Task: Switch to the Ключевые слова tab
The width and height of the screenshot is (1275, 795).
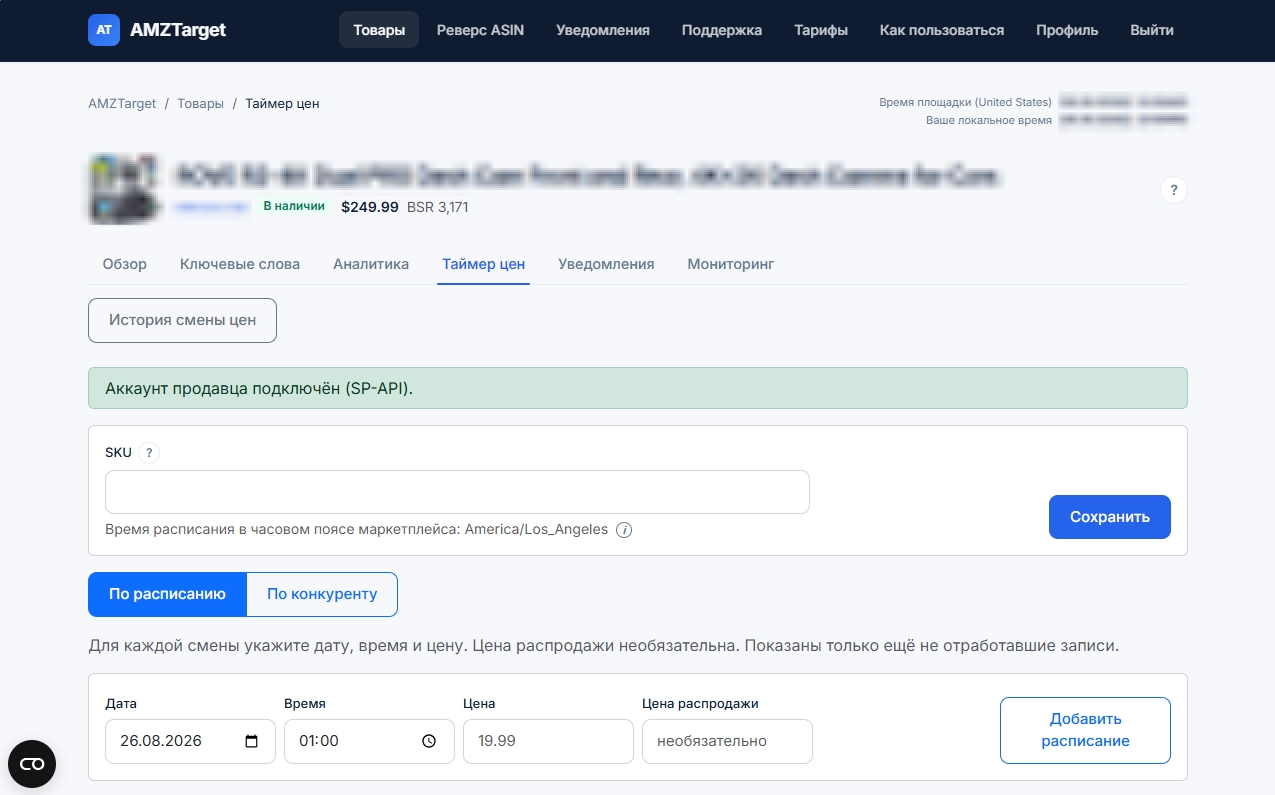Action: [x=240, y=264]
